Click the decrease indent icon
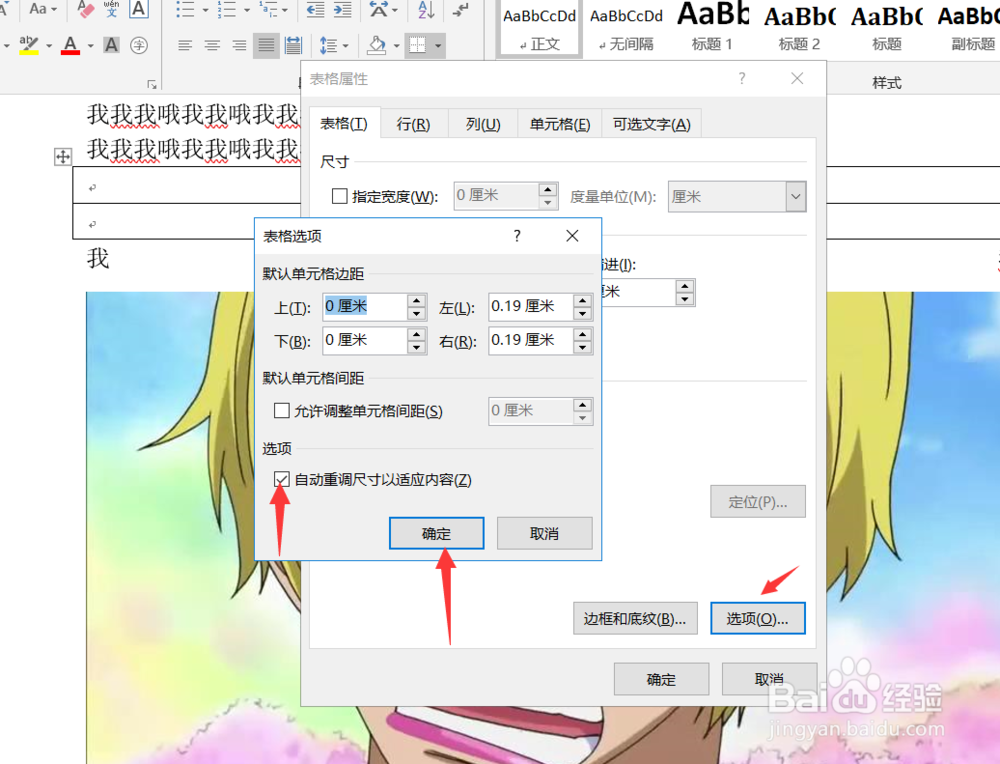 tap(315, 9)
